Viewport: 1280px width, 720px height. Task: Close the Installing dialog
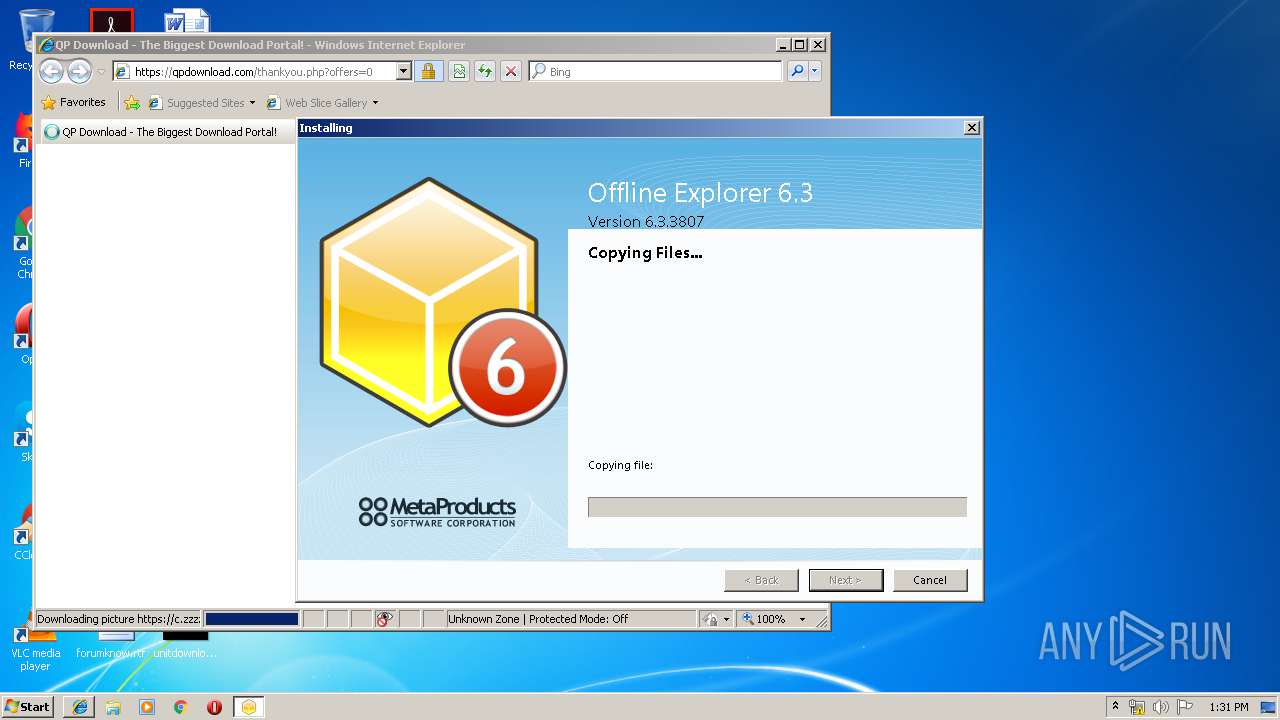point(971,128)
